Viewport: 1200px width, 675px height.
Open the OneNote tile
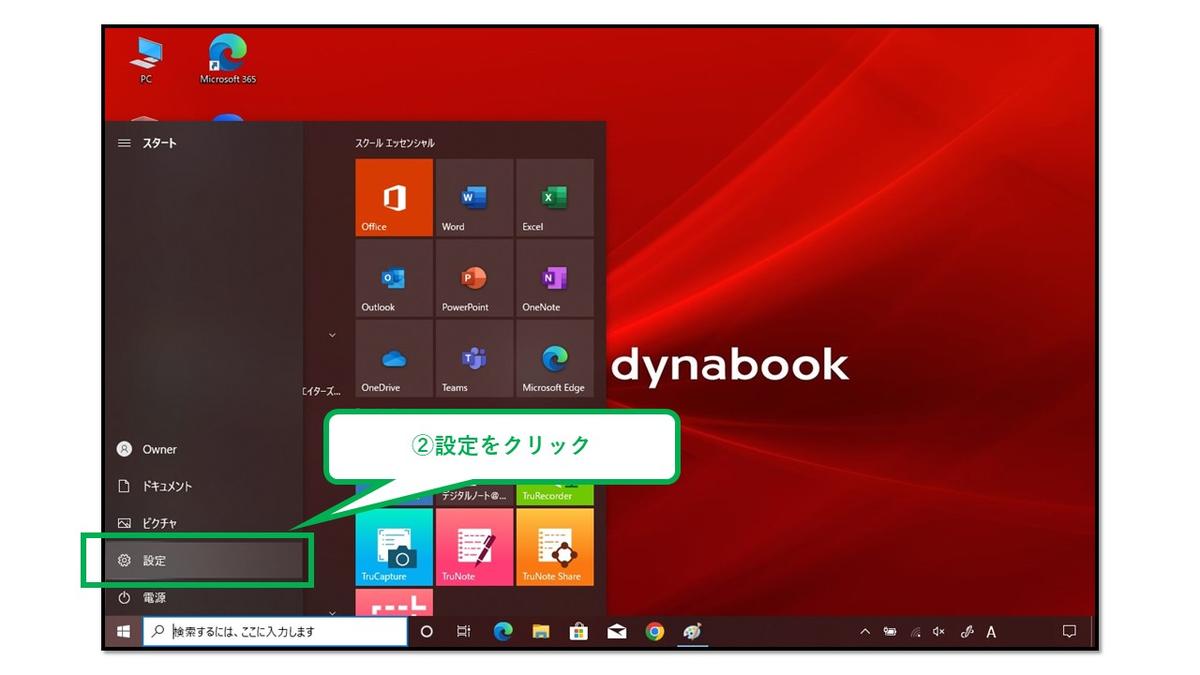(x=555, y=278)
